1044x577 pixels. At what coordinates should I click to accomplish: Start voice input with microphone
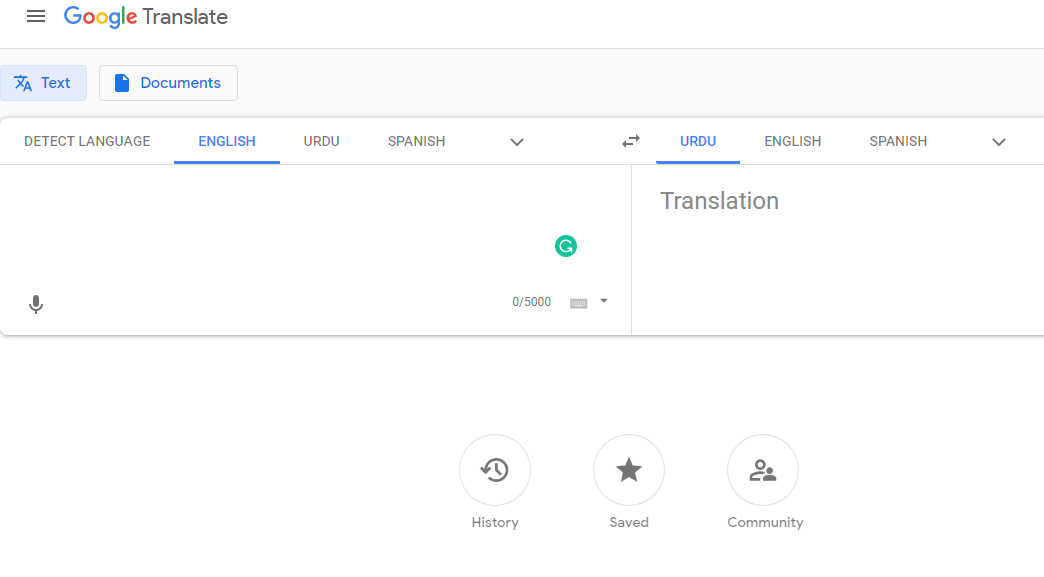pos(36,304)
